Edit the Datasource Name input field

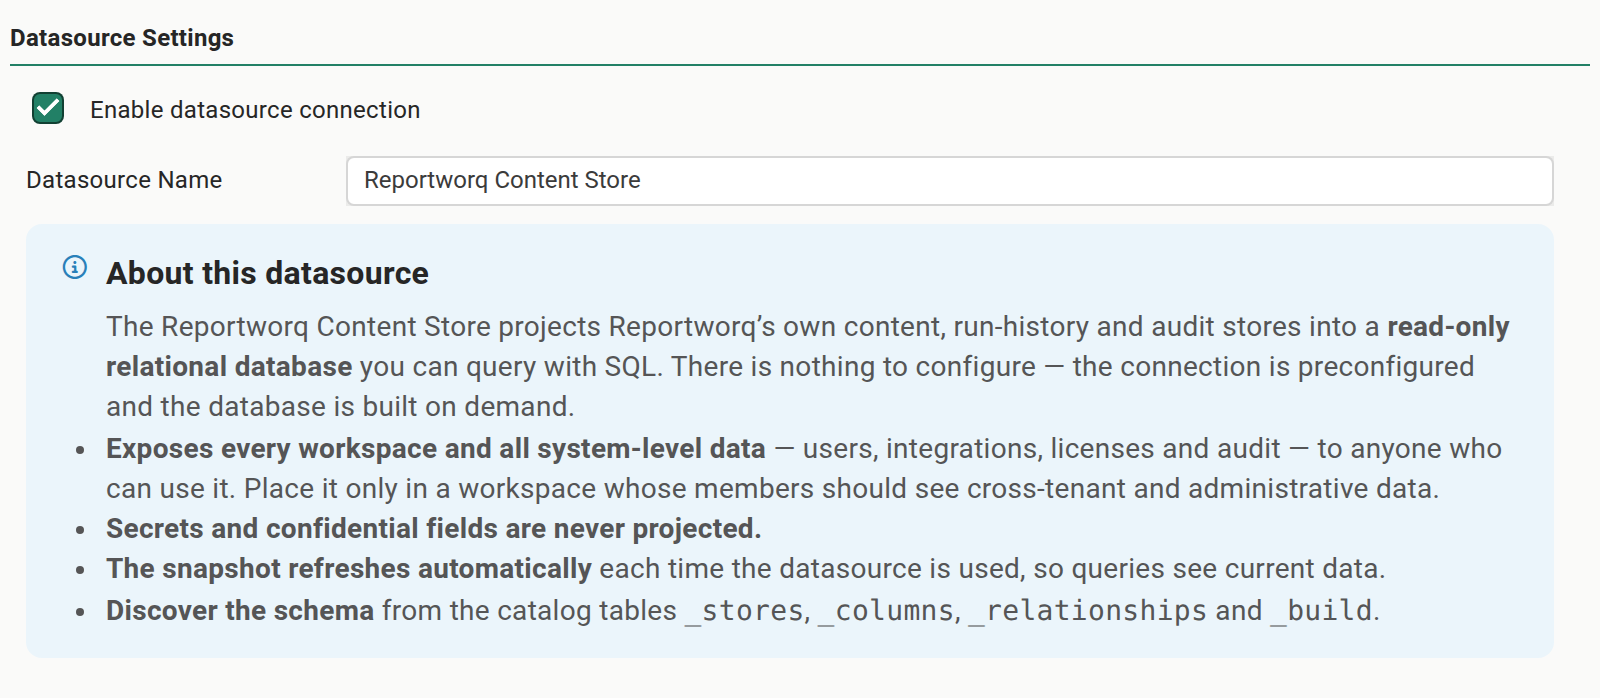tap(949, 181)
